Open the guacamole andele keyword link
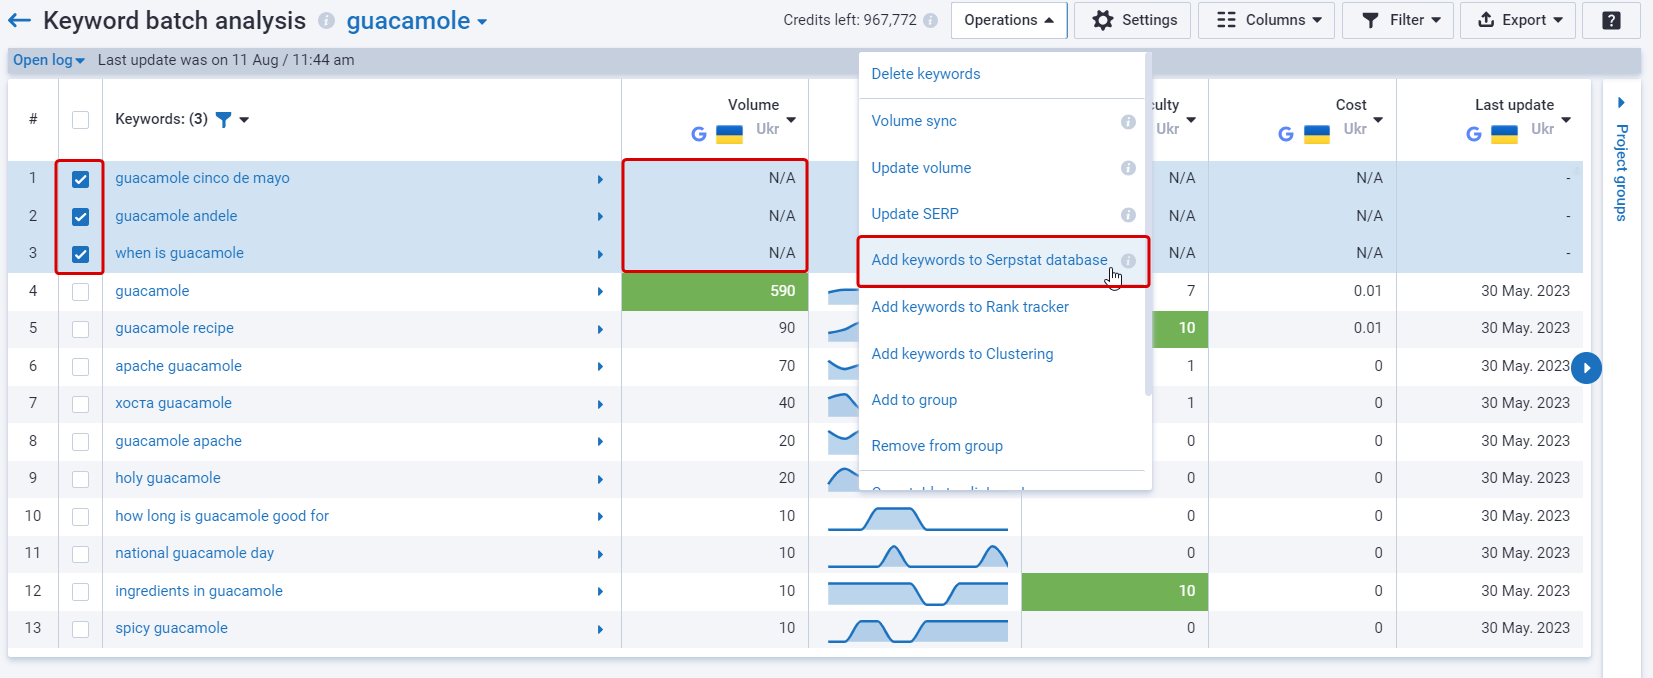Image resolution: width=1653 pixels, height=678 pixels. point(176,216)
